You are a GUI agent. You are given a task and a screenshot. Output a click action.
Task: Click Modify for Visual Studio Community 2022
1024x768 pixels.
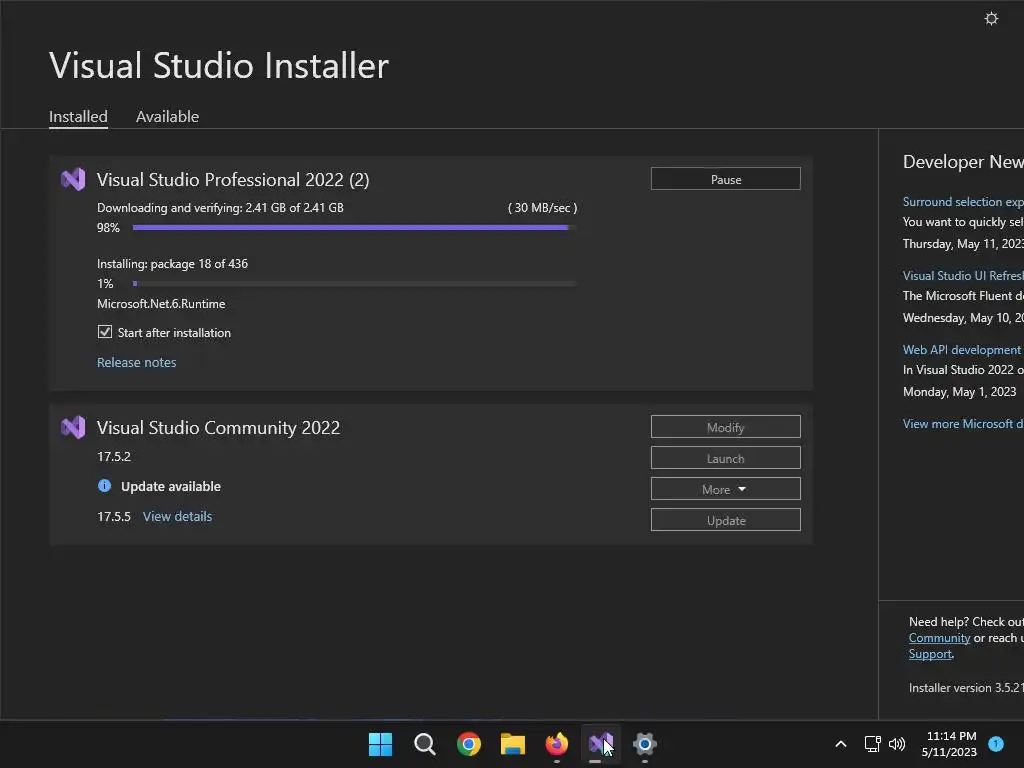[726, 427]
